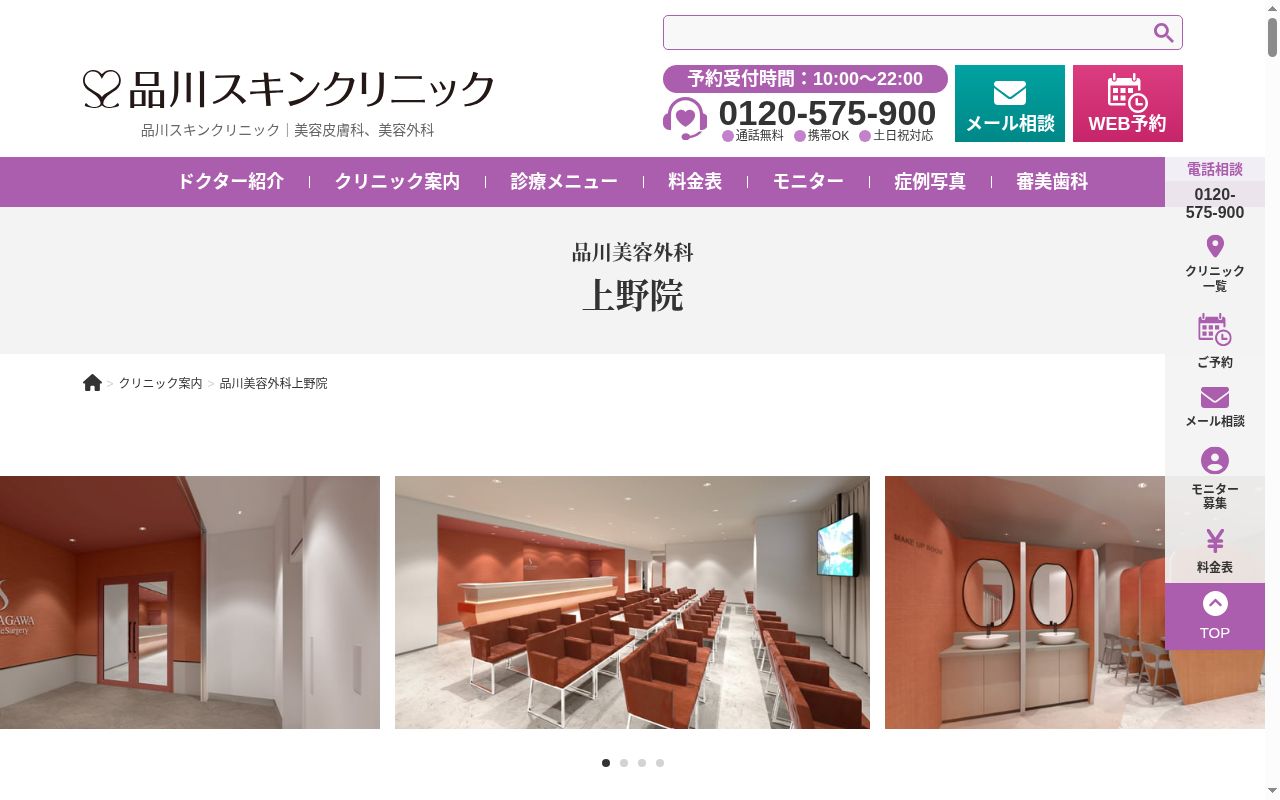1280x800 pixels.
Task: Open the クリニック案内 menu
Action: click(x=397, y=182)
